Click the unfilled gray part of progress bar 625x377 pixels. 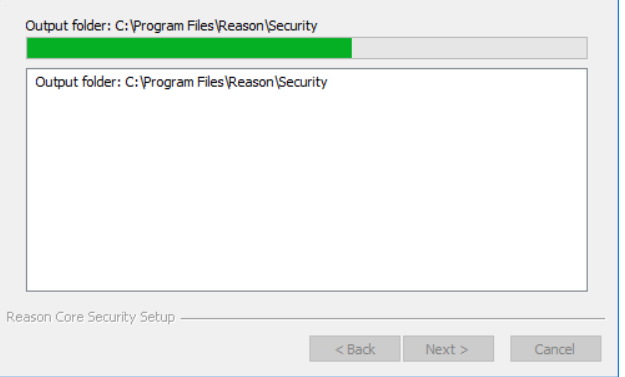click(x=469, y=48)
